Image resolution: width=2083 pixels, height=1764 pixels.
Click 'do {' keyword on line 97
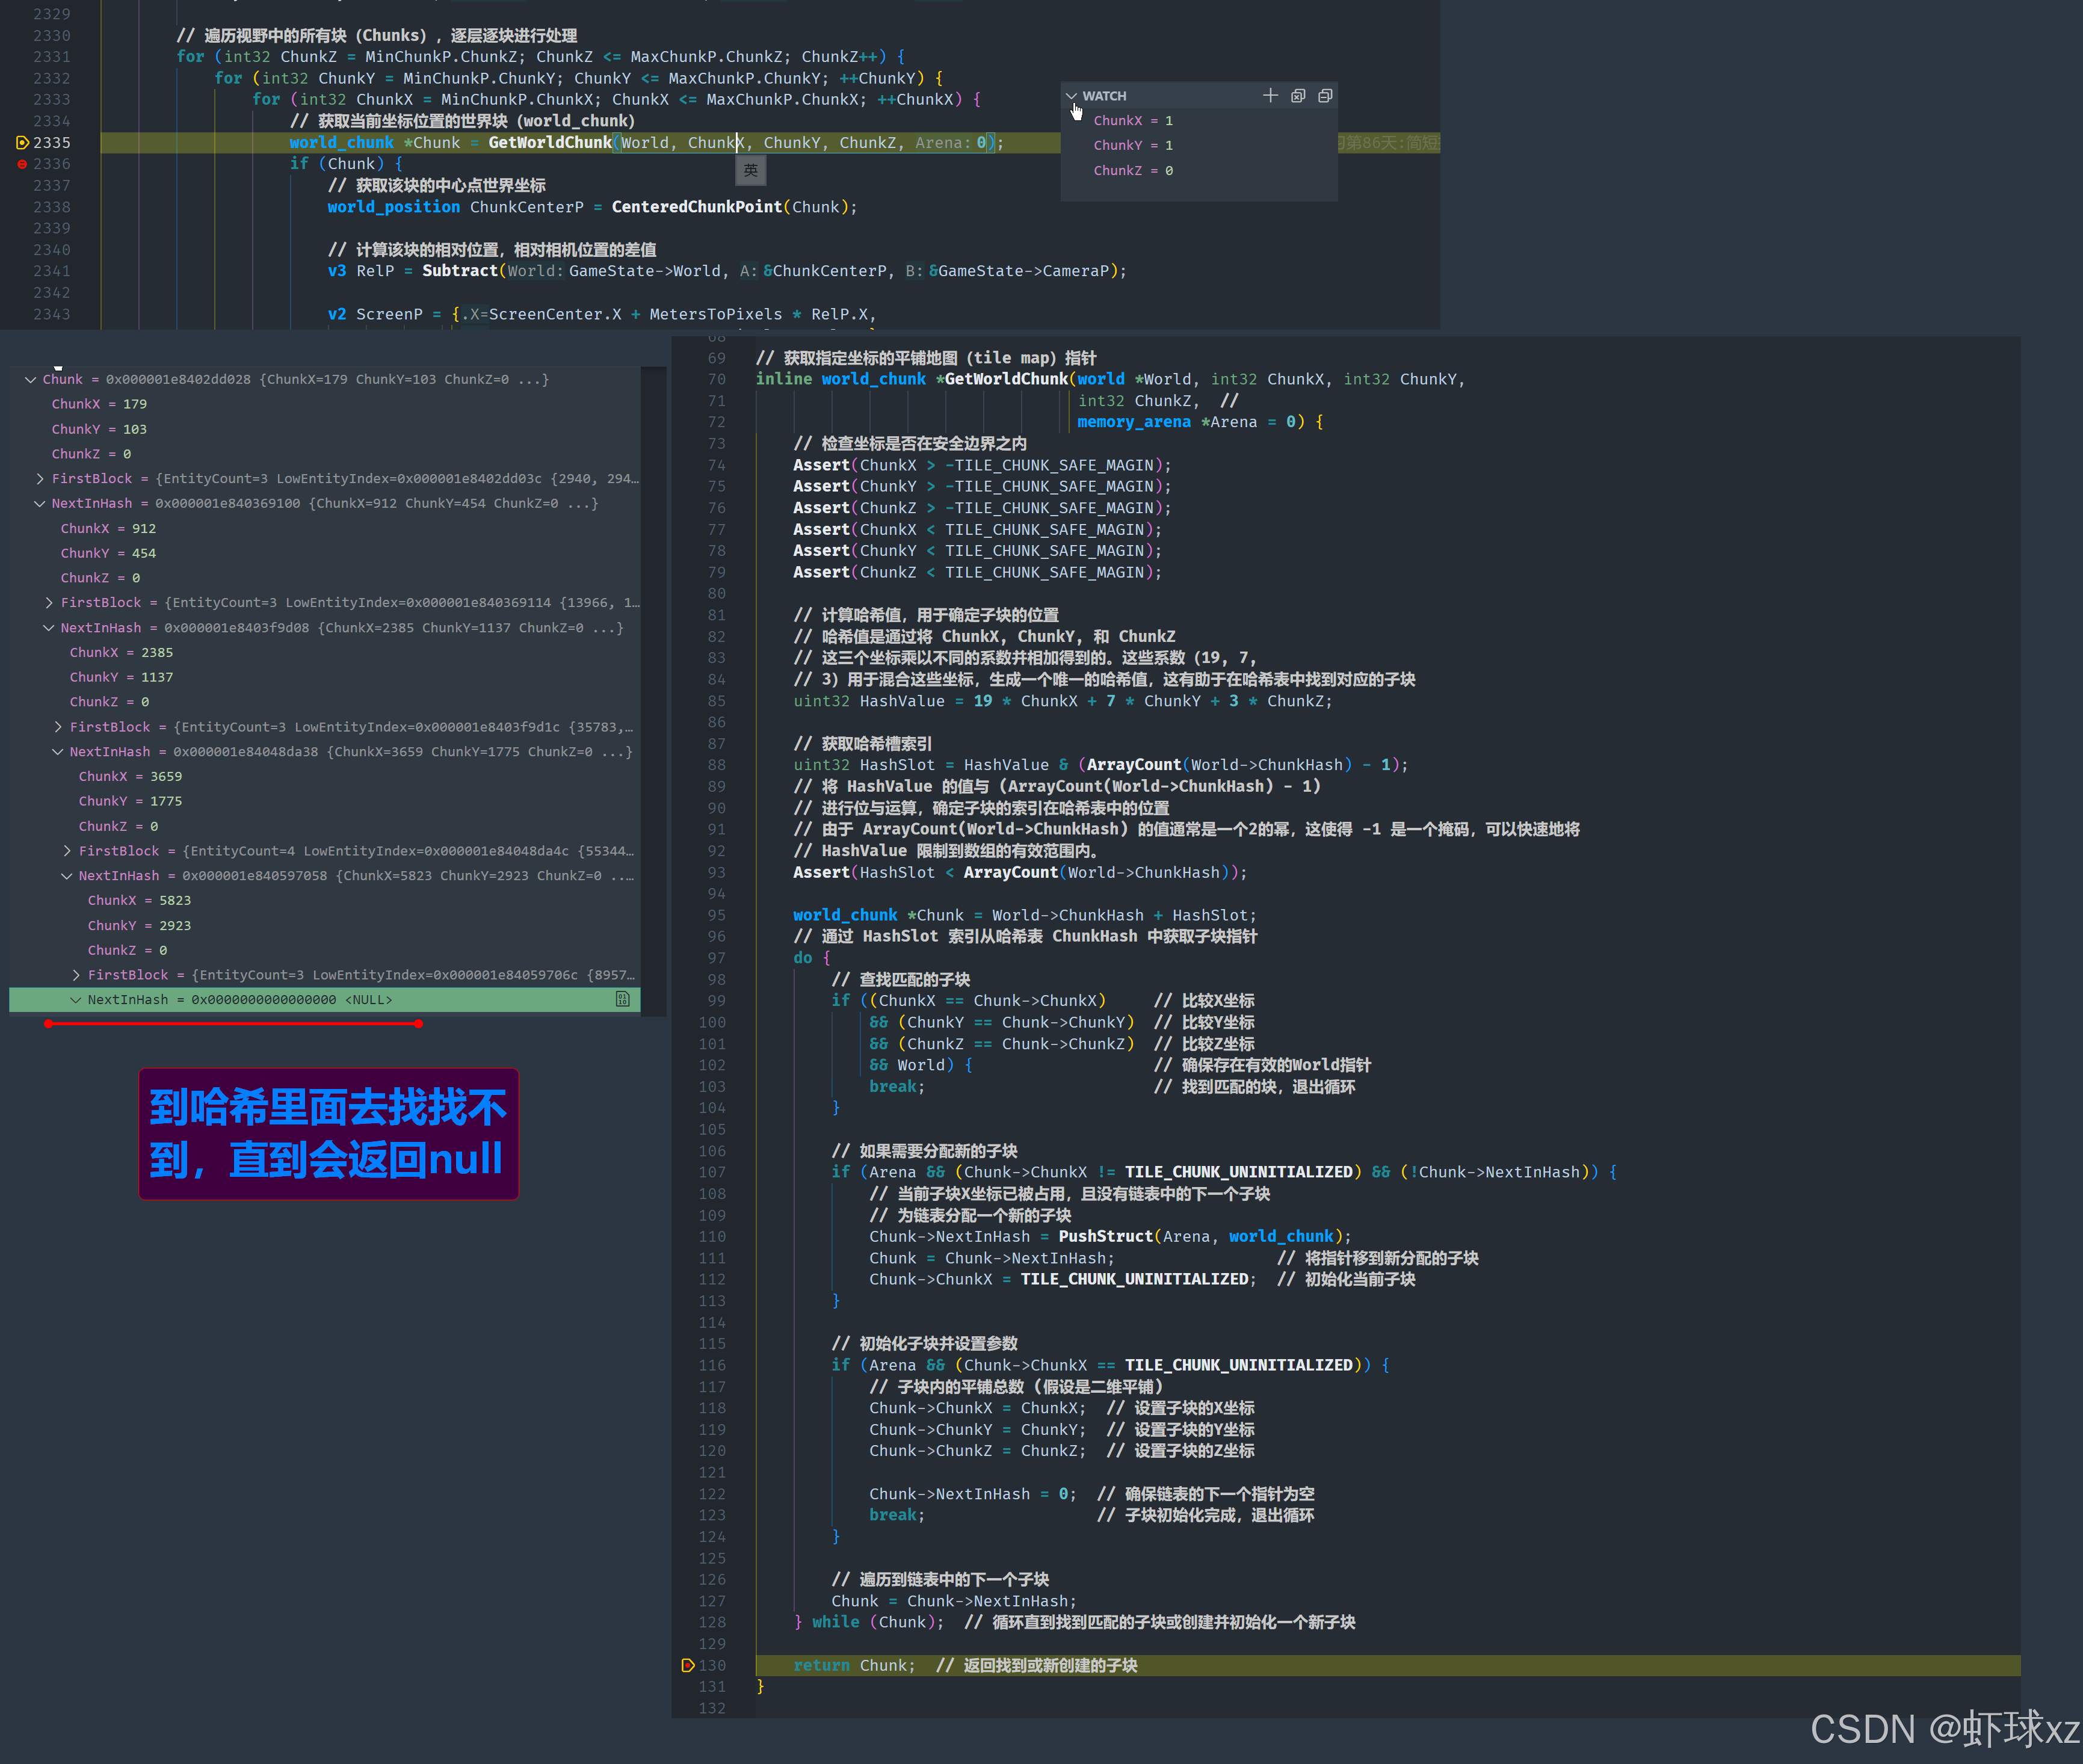click(811, 958)
